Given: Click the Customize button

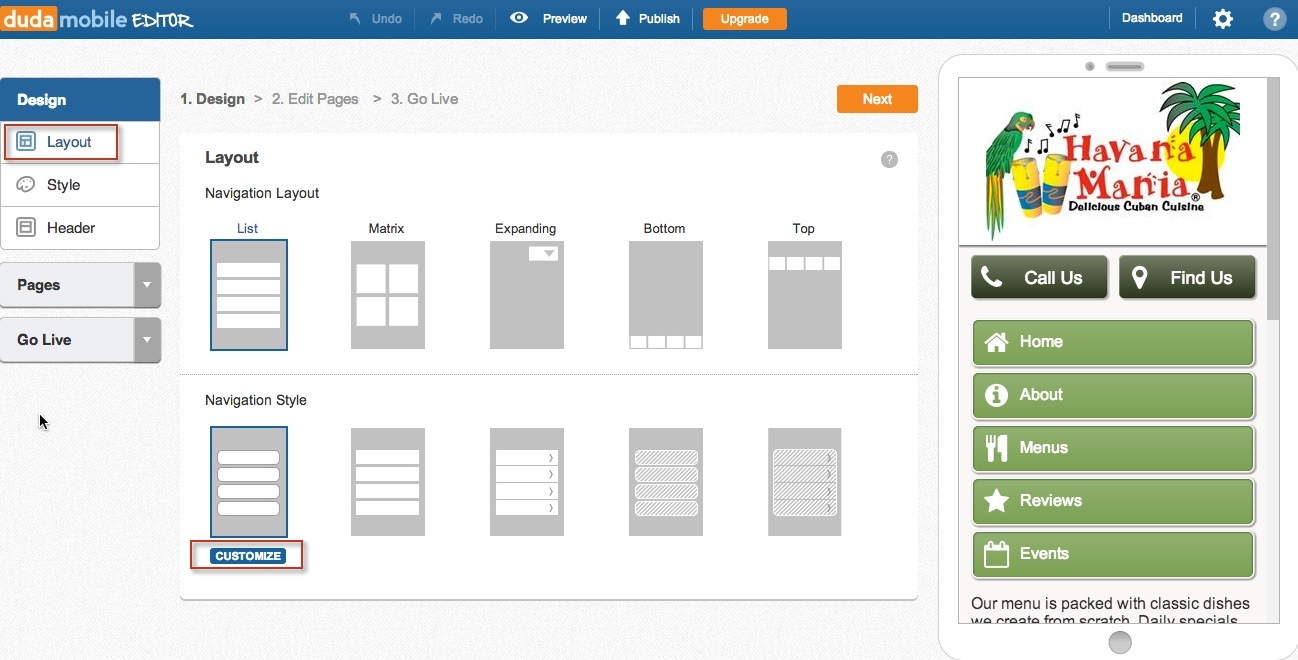Looking at the screenshot, I should 248,556.
